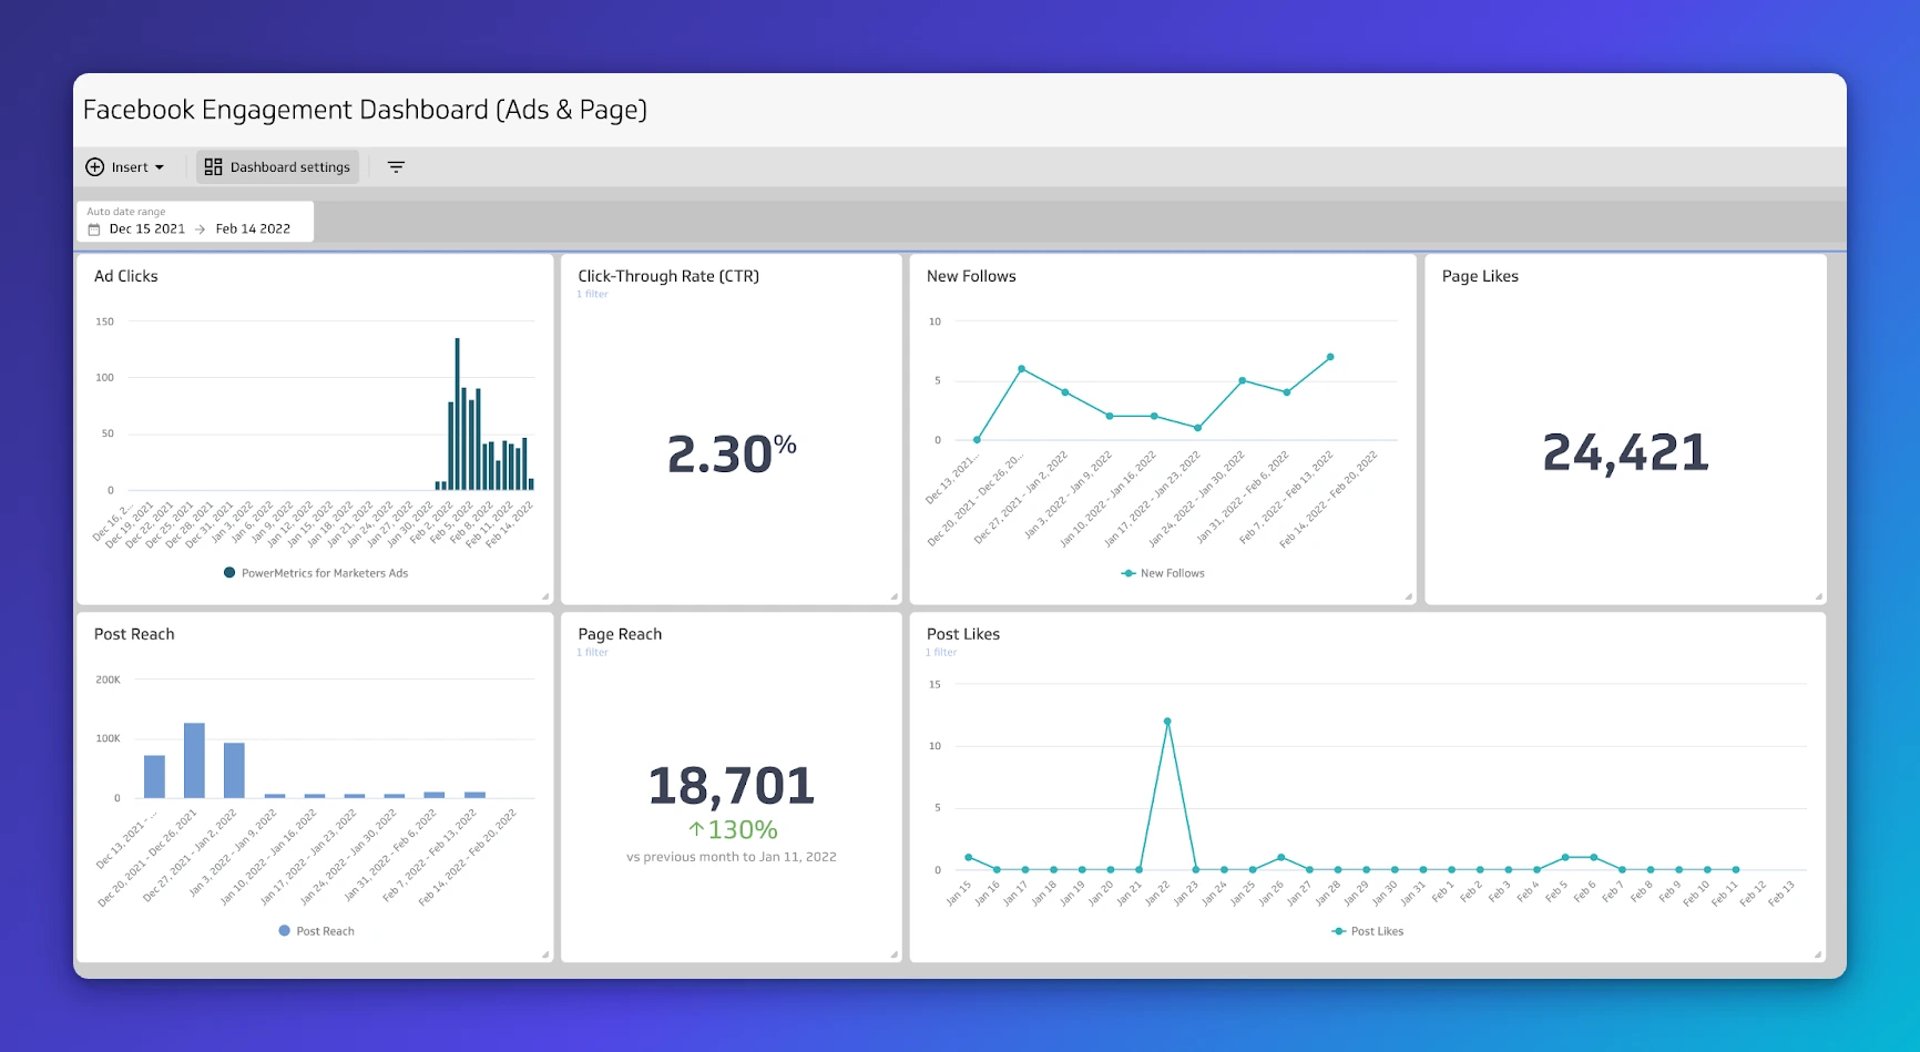1920x1052 pixels.
Task: Click the Page Likes widget title
Action: point(1480,276)
